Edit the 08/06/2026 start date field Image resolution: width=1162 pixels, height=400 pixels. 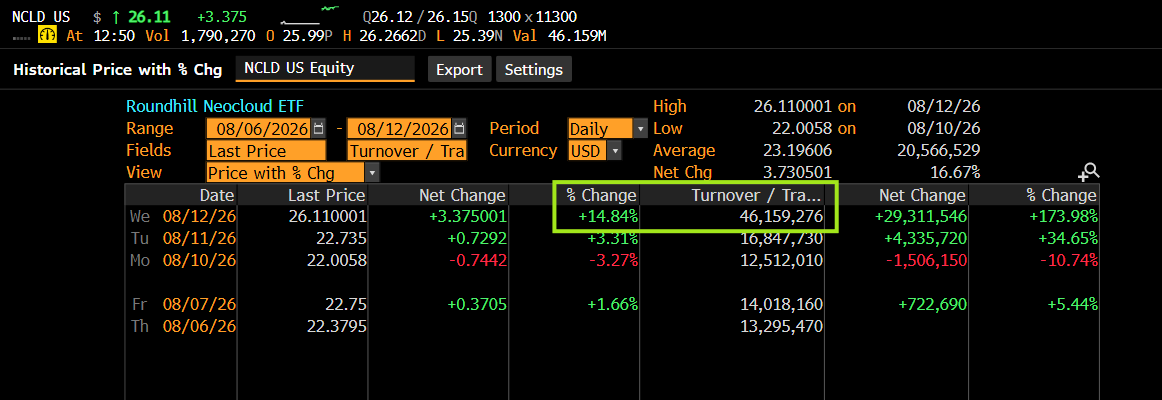260,129
